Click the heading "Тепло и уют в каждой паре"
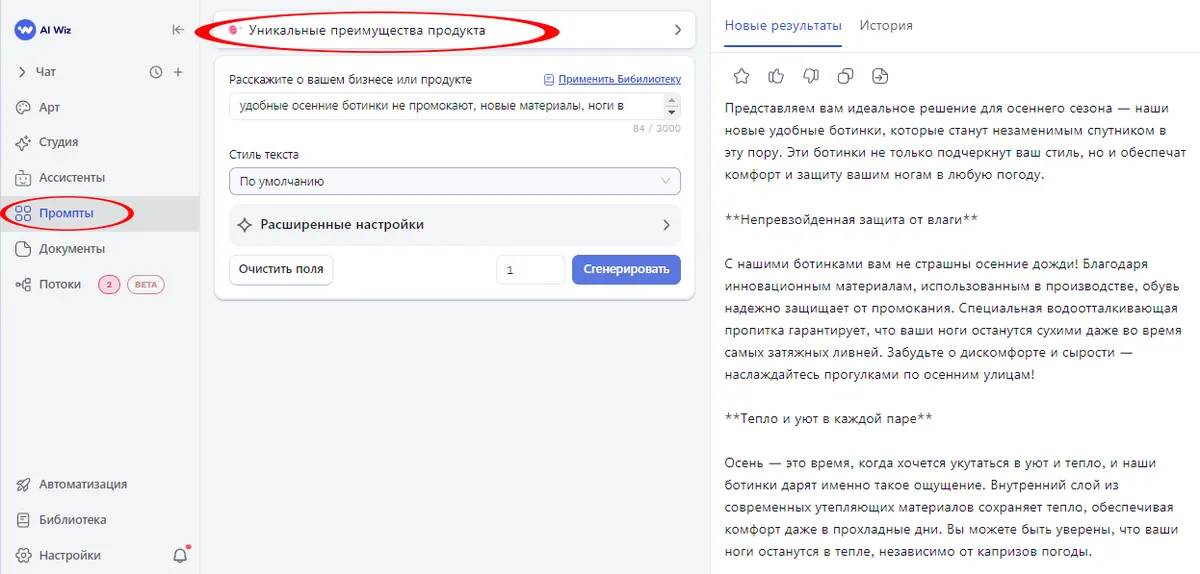 (826, 419)
